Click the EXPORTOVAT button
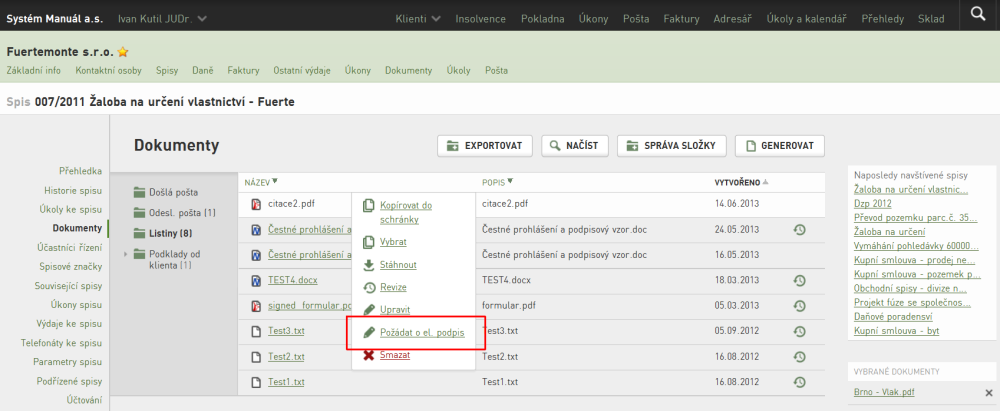1000x411 pixels. click(485, 146)
